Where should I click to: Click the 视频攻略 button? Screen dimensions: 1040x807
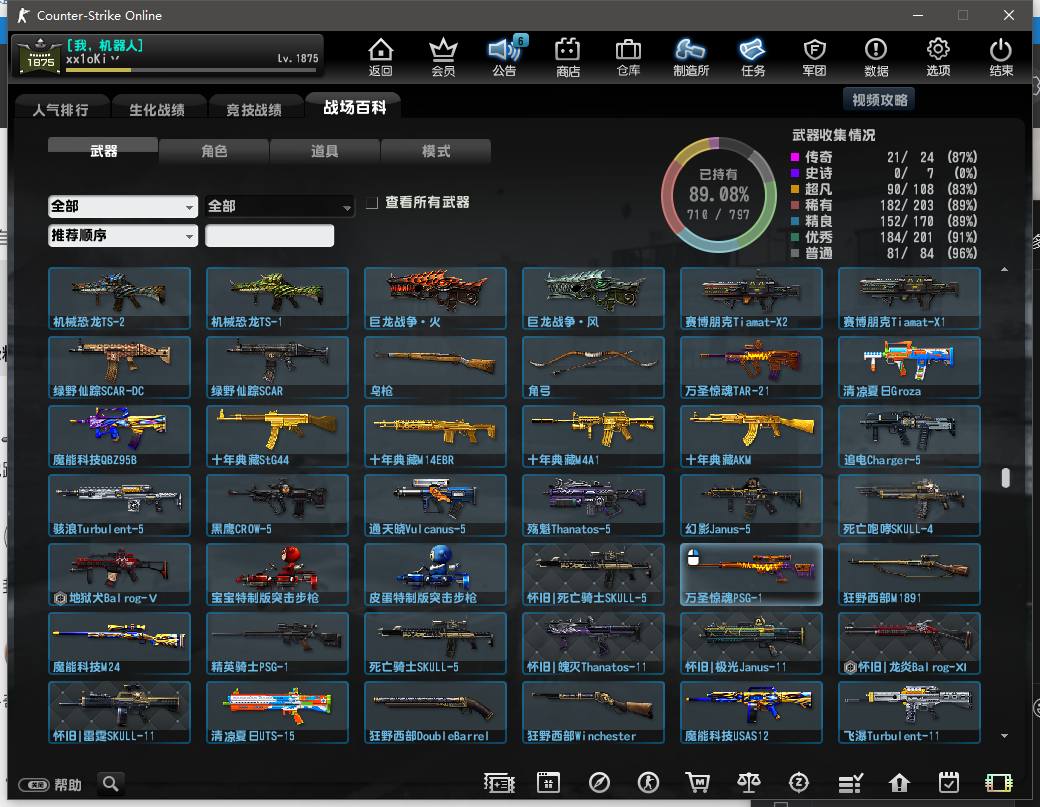coord(879,100)
